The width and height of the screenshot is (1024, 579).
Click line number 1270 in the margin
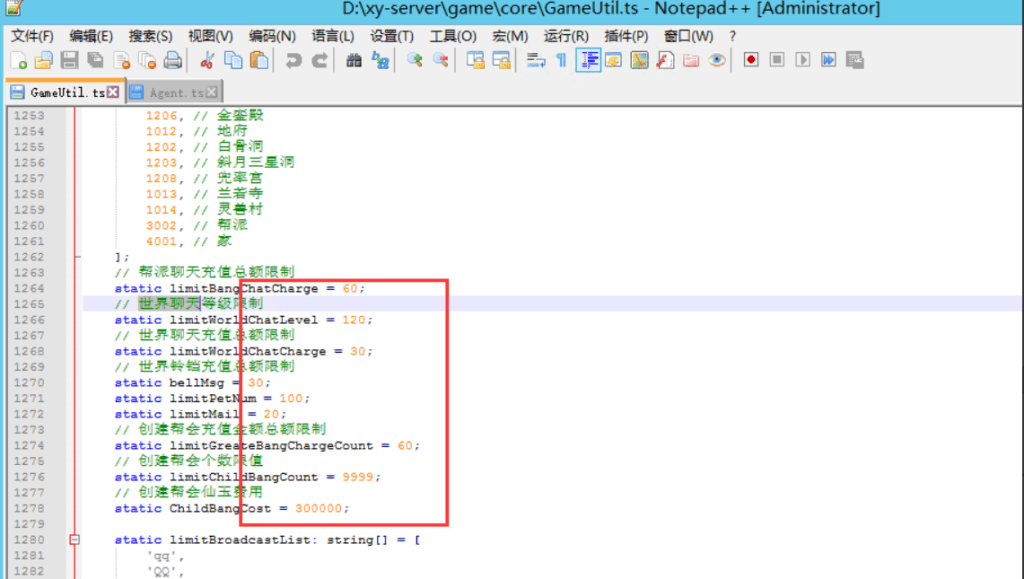[30, 383]
